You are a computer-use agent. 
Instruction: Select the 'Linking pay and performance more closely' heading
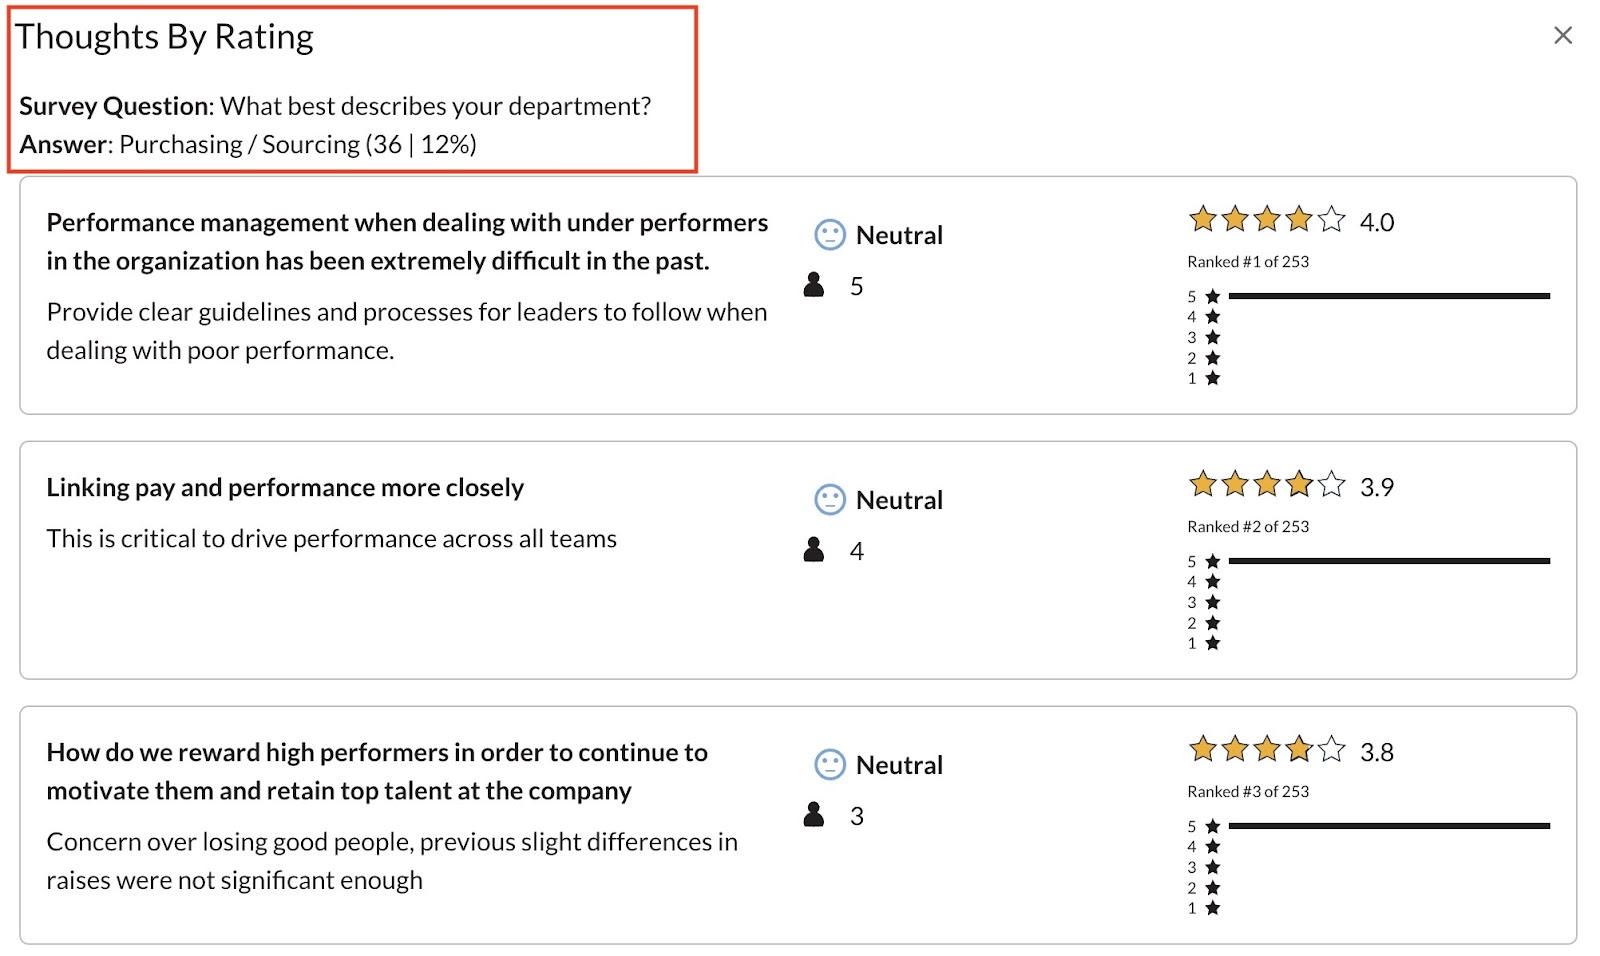[285, 488]
